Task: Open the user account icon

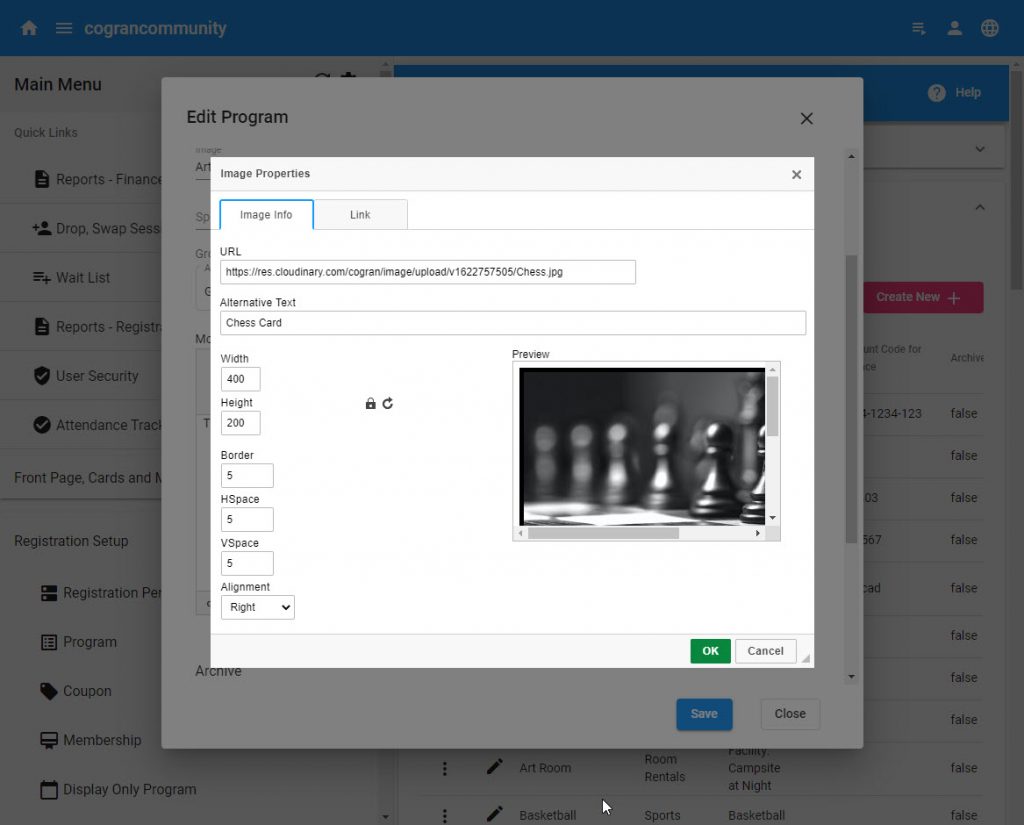Action: pos(954,28)
